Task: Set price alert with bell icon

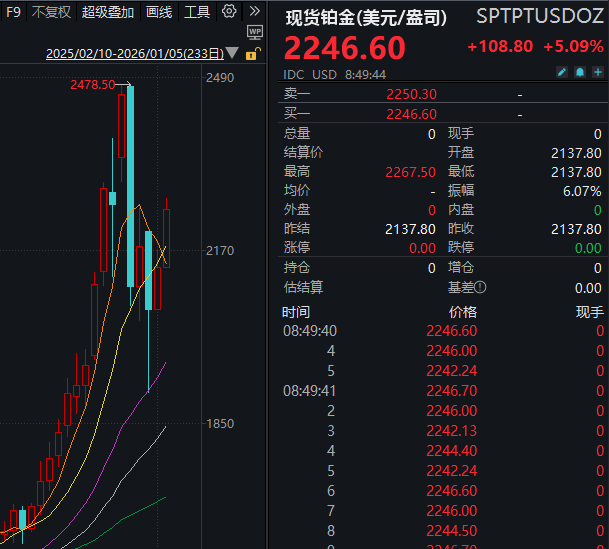Action: coord(579,73)
